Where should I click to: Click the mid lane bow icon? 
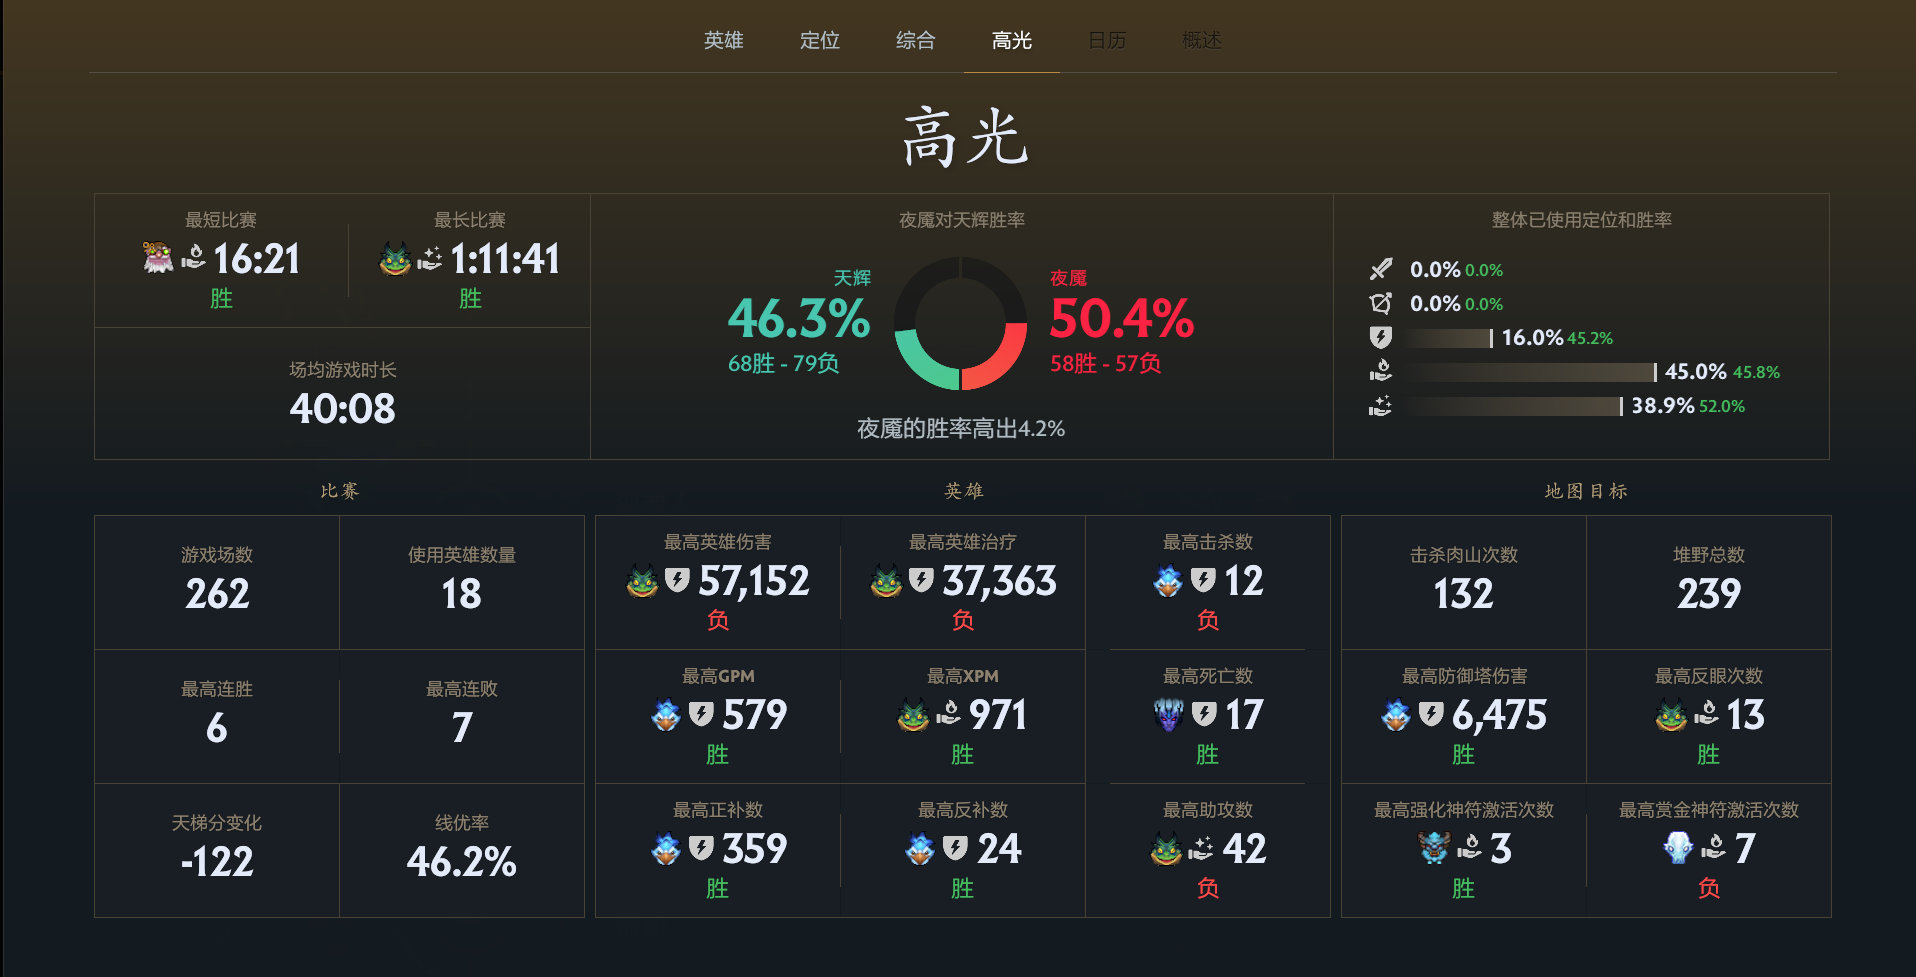coord(1381,304)
